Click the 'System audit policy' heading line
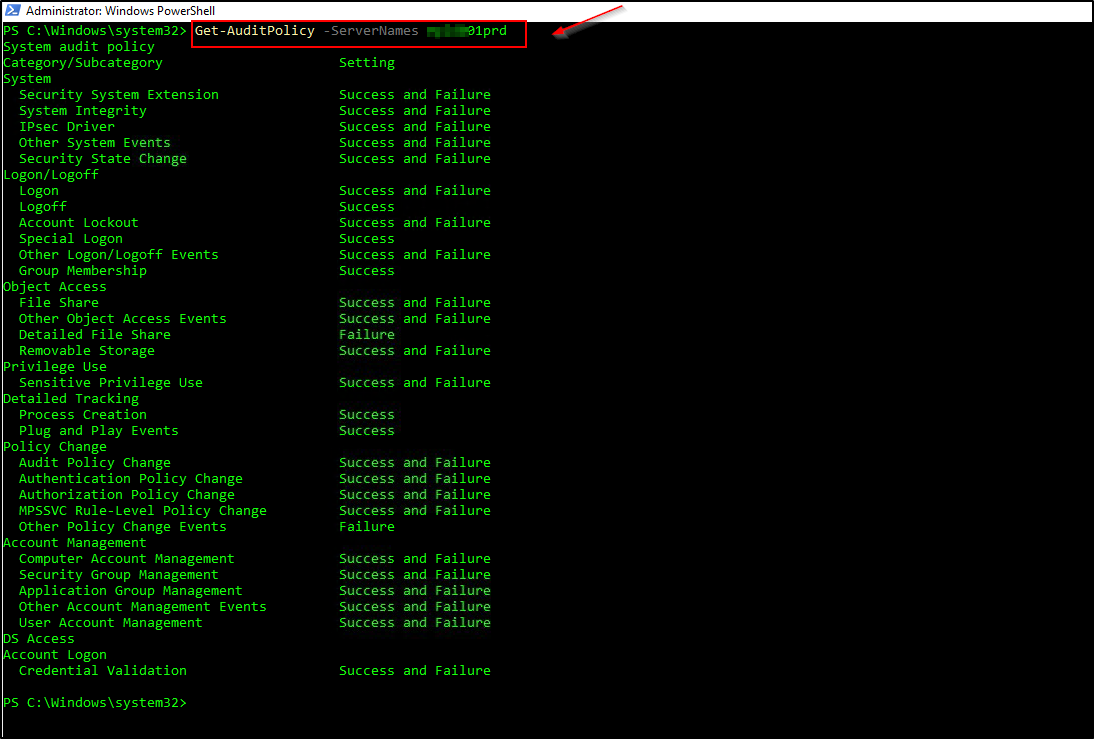The height and width of the screenshot is (739, 1094). click(79, 47)
